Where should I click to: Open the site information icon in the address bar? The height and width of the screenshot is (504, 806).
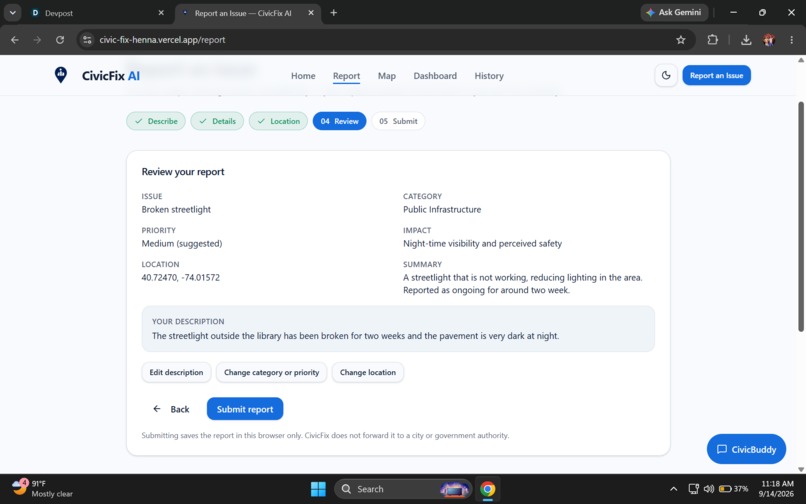[x=87, y=40]
